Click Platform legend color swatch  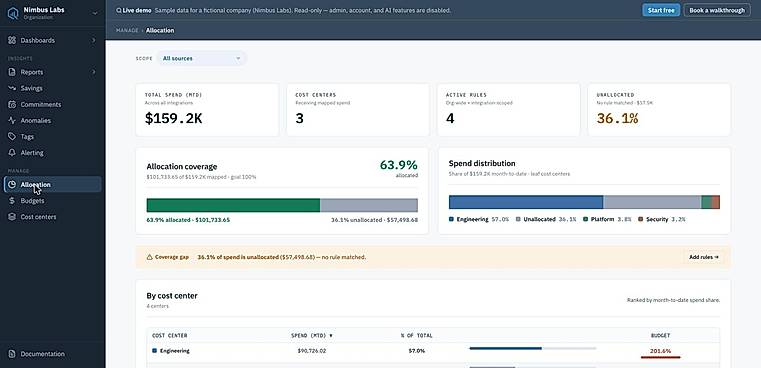point(585,219)
